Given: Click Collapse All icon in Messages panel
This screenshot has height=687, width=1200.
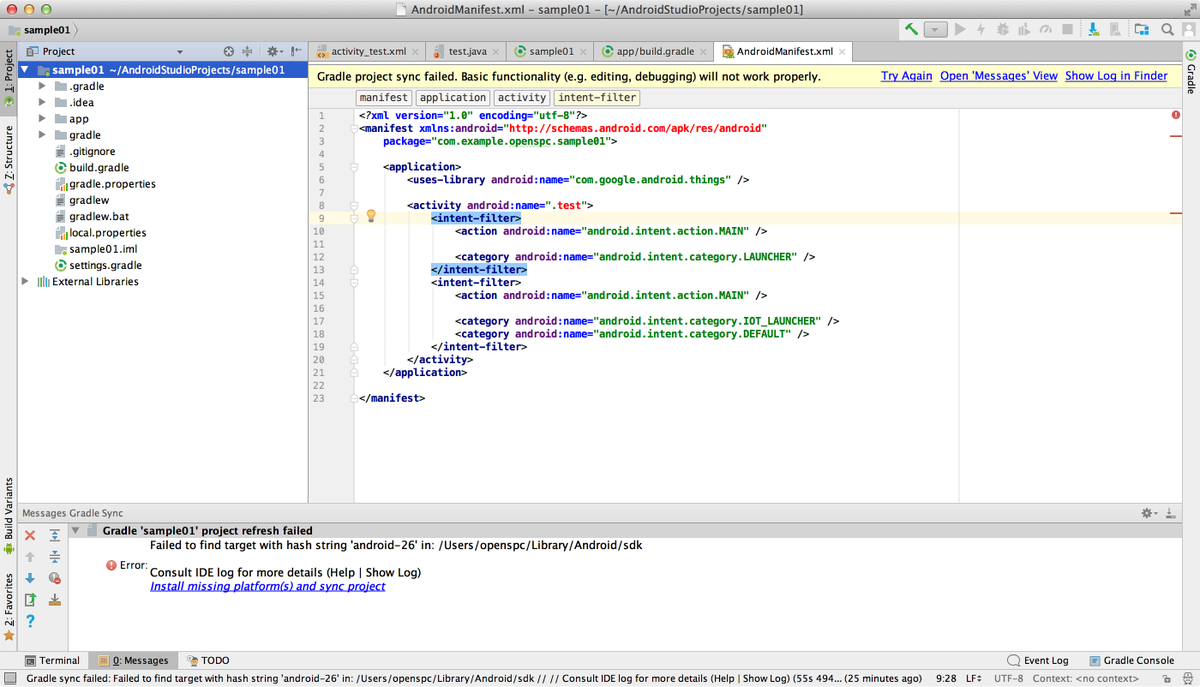Looking at the screenshot, I should pyautogui.click(x=55, y=557).
